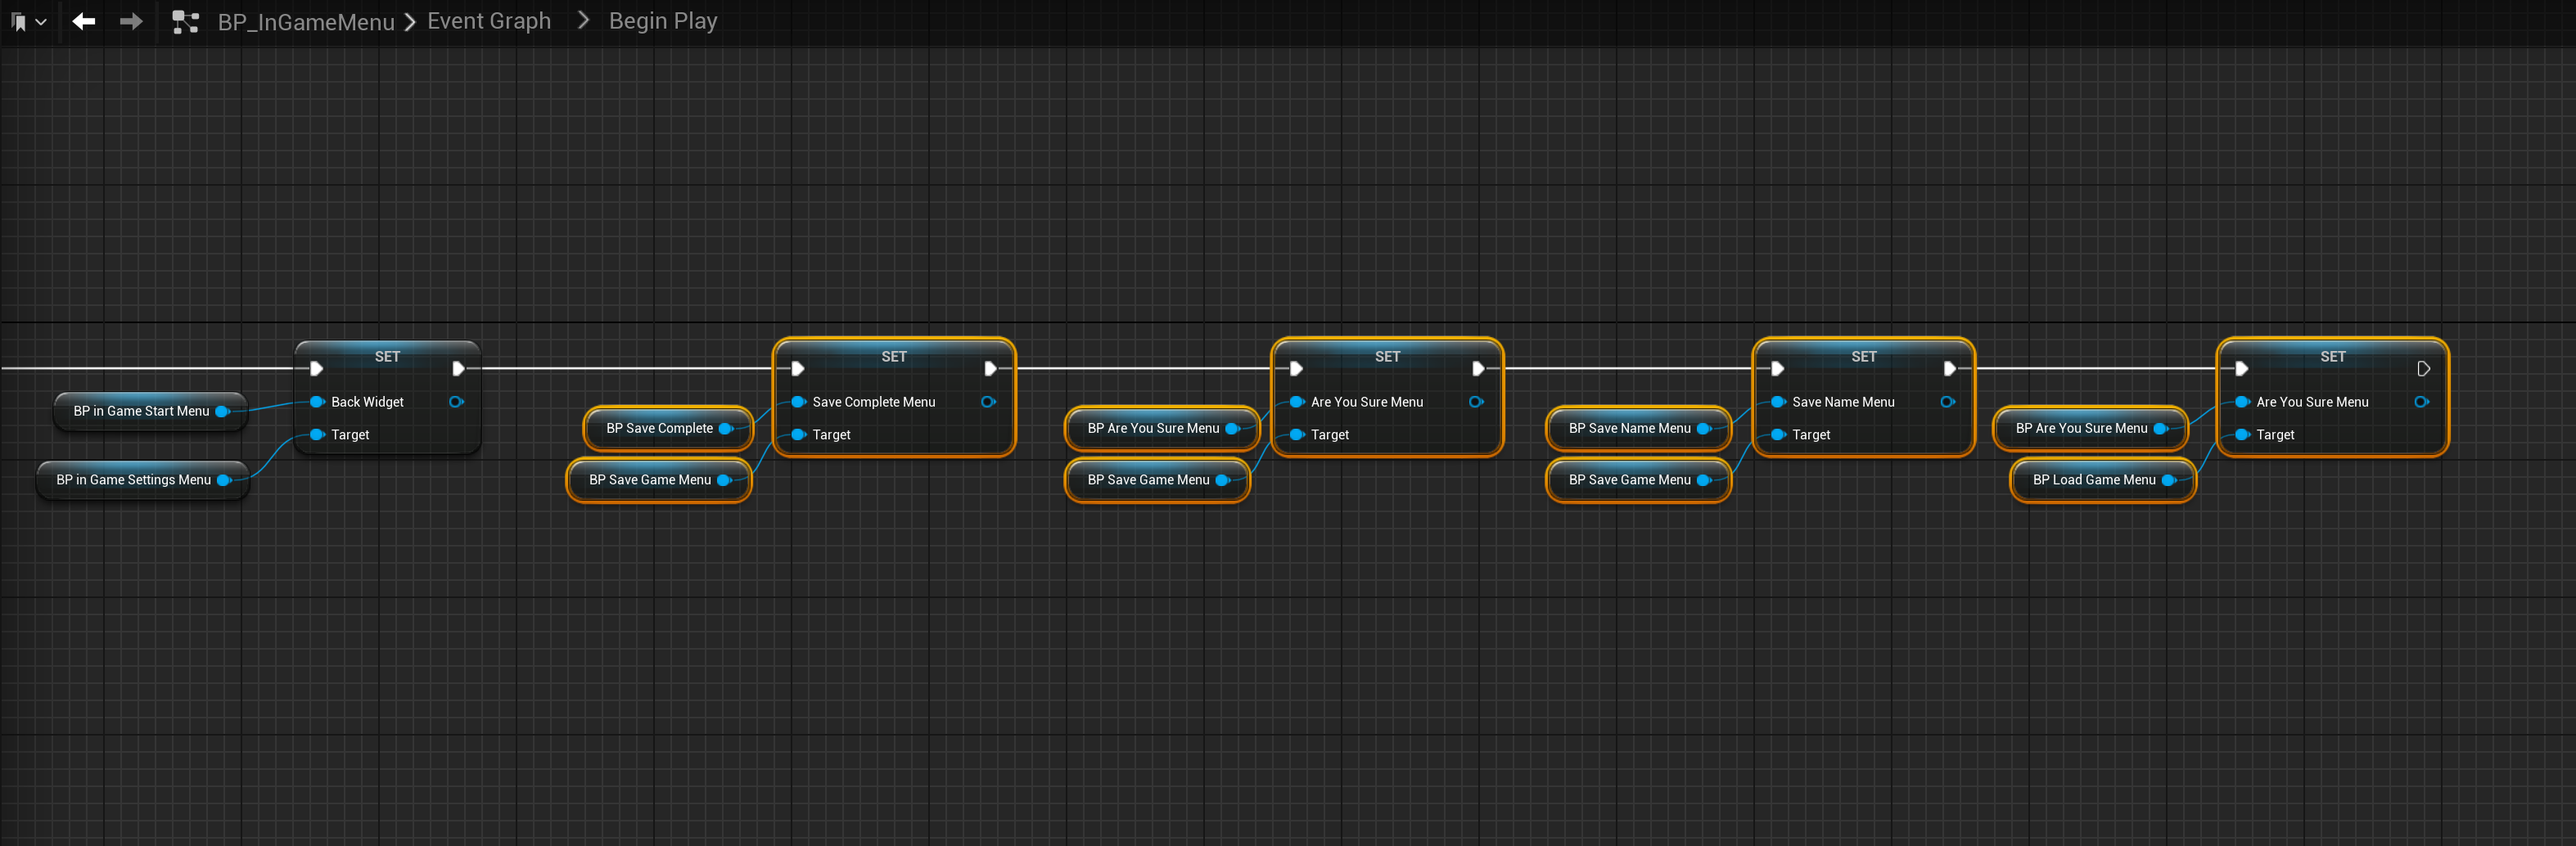Go to the Event Graph breadcrumb
This screenshot has height=846, width=2576.
pos(488,21)
